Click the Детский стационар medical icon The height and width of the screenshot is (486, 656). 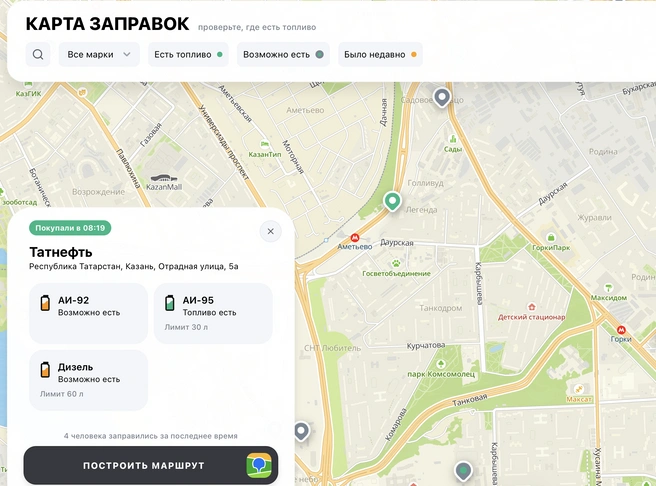(531, 307)
